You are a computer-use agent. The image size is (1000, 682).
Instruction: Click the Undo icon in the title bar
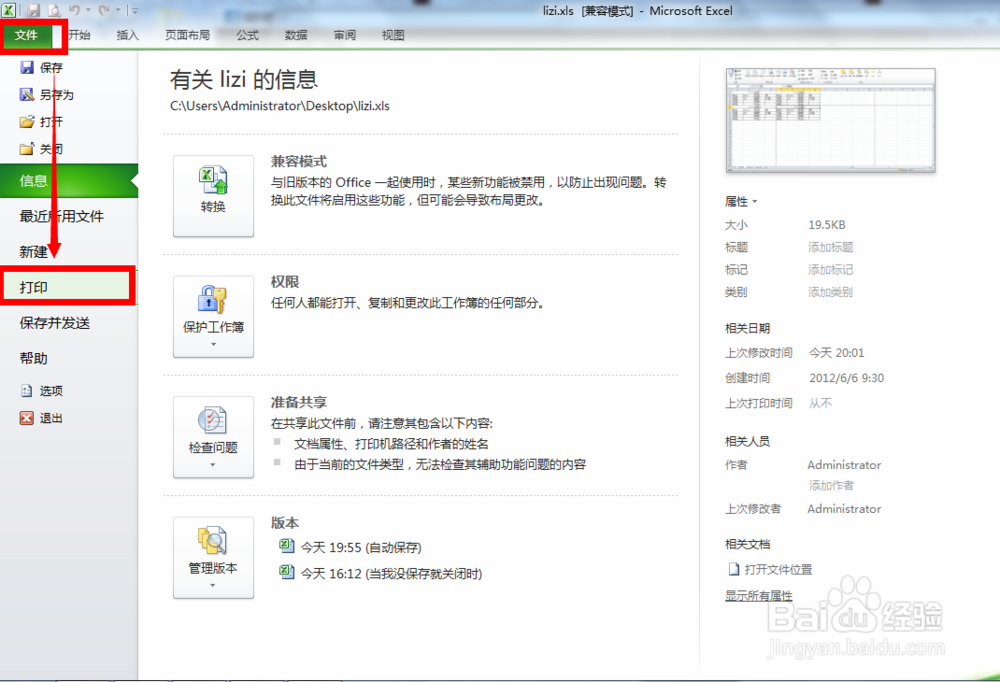tap(75, 9)
